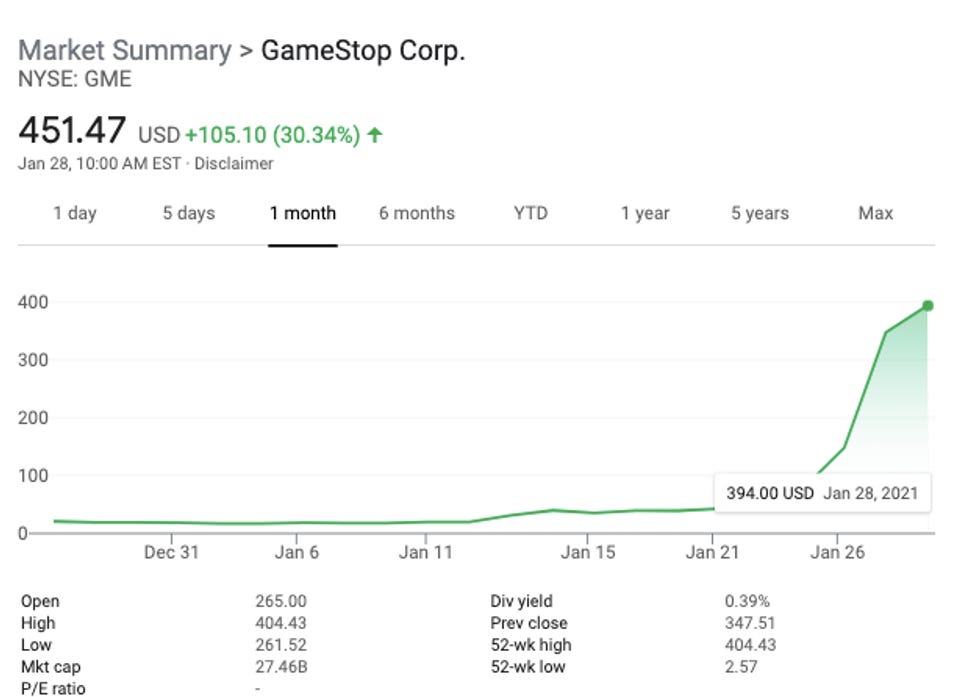
Task: Click the P/E ratio label
Action: (x=53, y=688)
